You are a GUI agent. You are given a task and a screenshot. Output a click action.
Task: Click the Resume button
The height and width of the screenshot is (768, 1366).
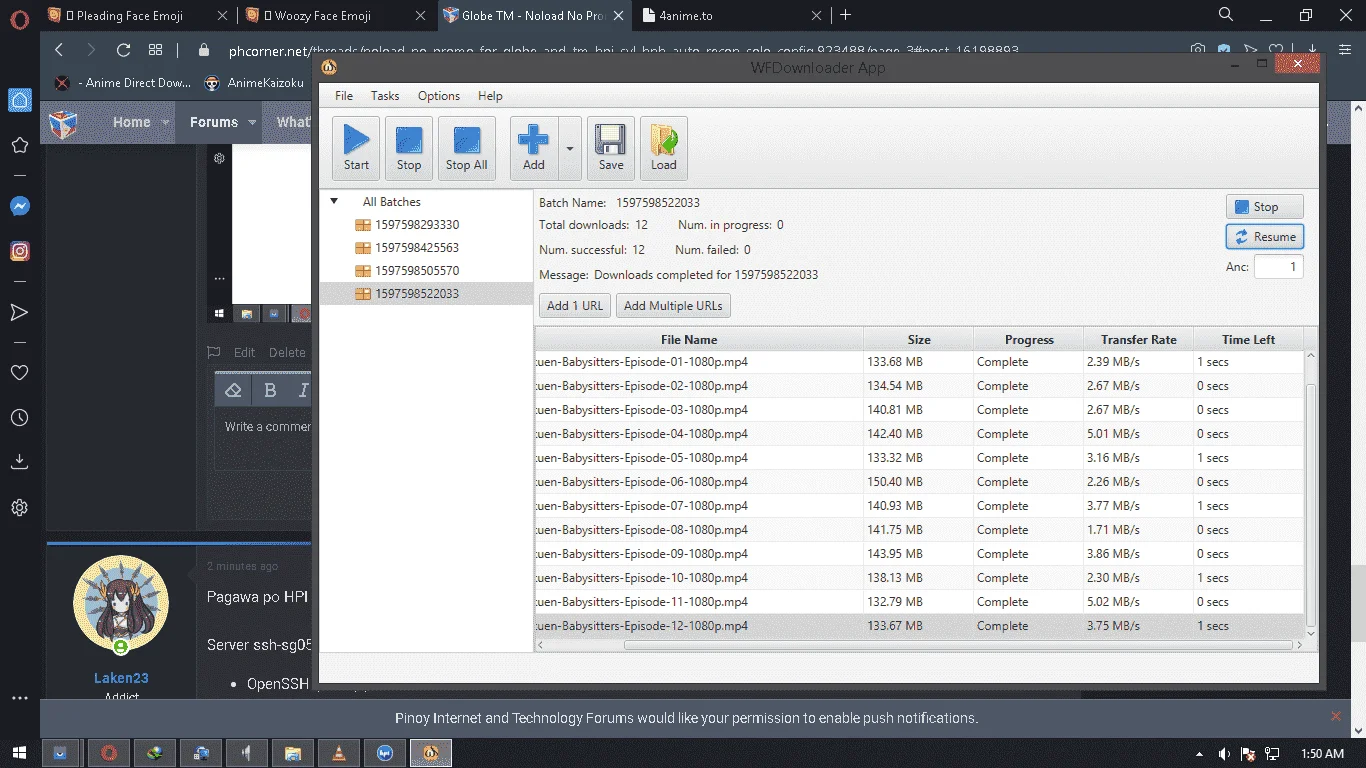1265,237
